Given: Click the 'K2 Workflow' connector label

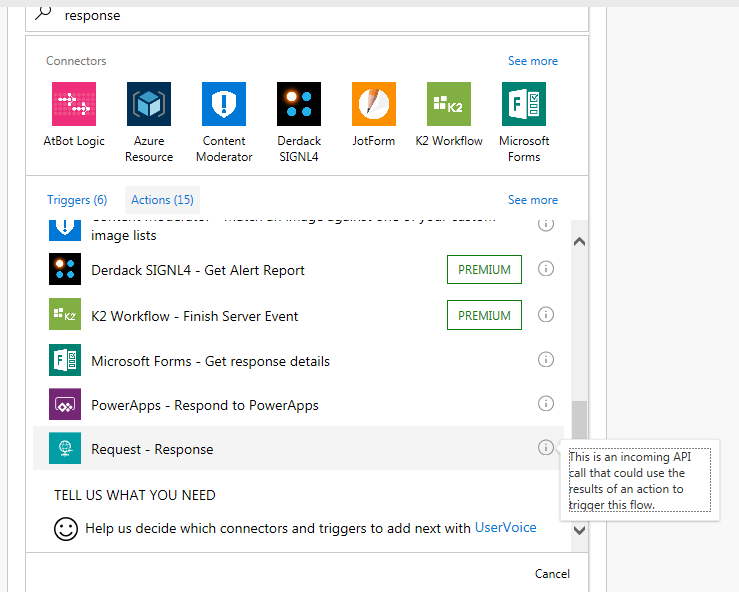Looking at the screenshot, I should [449, 141].
